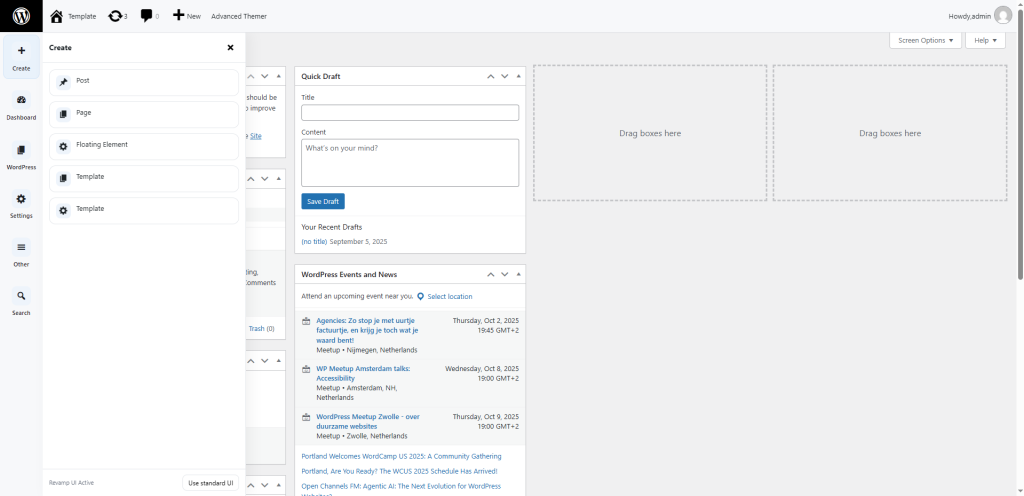The width and height of the screenshot is (1024, 496).
Task: Open the comments bubble in admin bar
Action: coord(148,16)
